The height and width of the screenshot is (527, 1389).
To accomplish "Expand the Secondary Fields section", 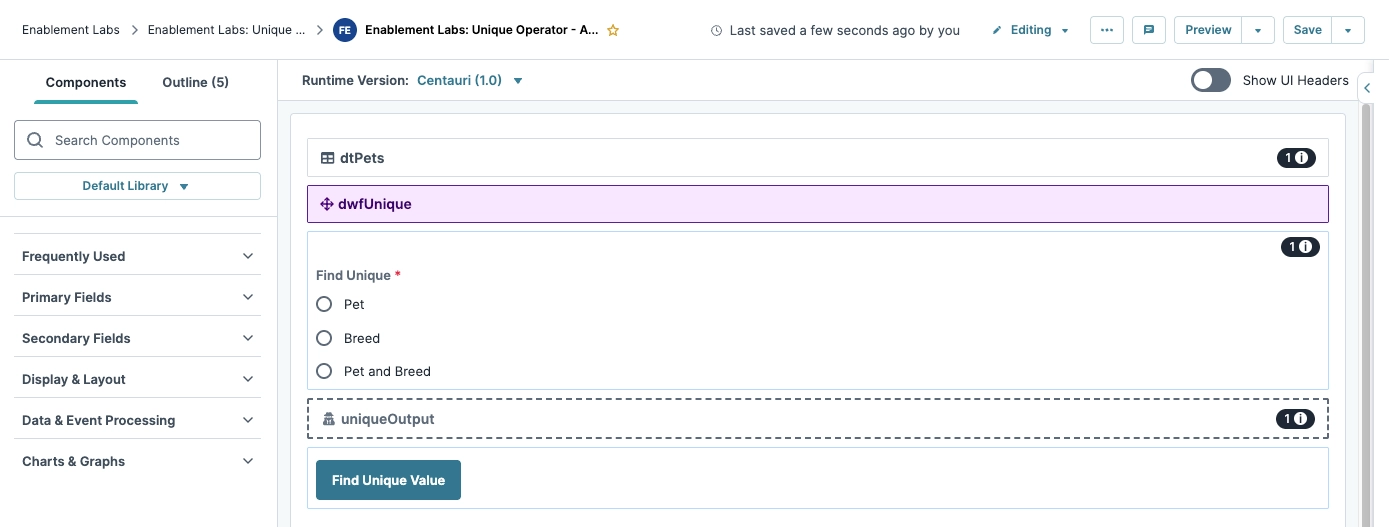I will point(137,338).
